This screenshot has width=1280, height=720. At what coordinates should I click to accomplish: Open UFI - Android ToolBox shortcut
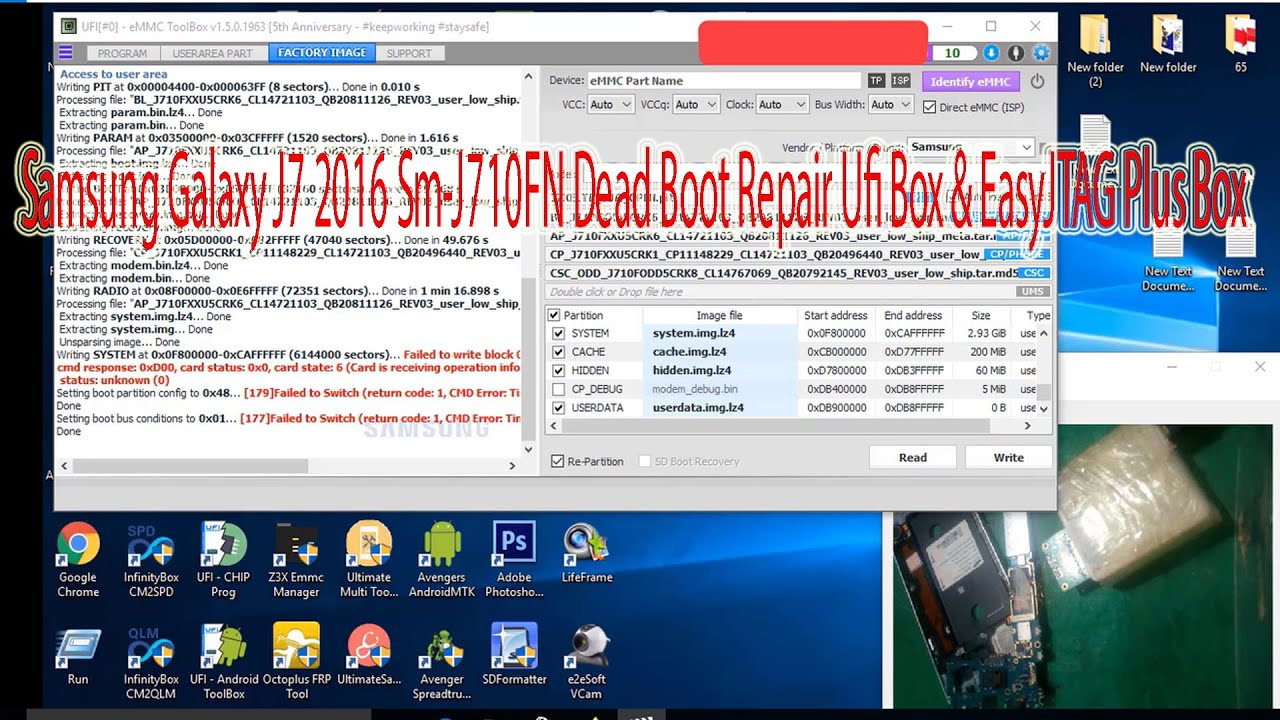click(x=224, y=662)
